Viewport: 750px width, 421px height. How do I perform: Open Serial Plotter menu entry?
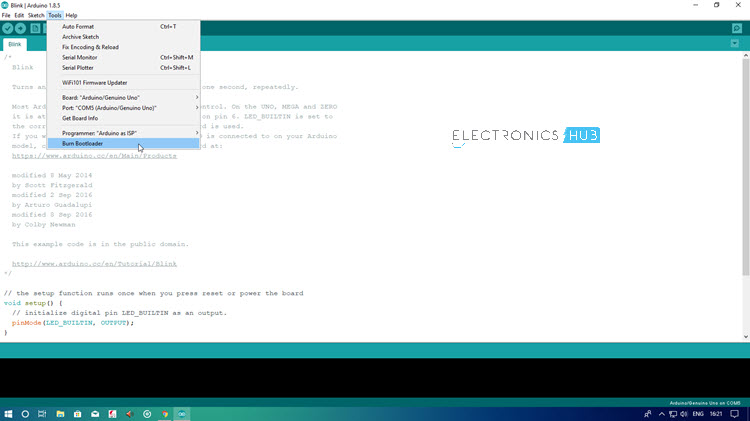coord(123,67)
